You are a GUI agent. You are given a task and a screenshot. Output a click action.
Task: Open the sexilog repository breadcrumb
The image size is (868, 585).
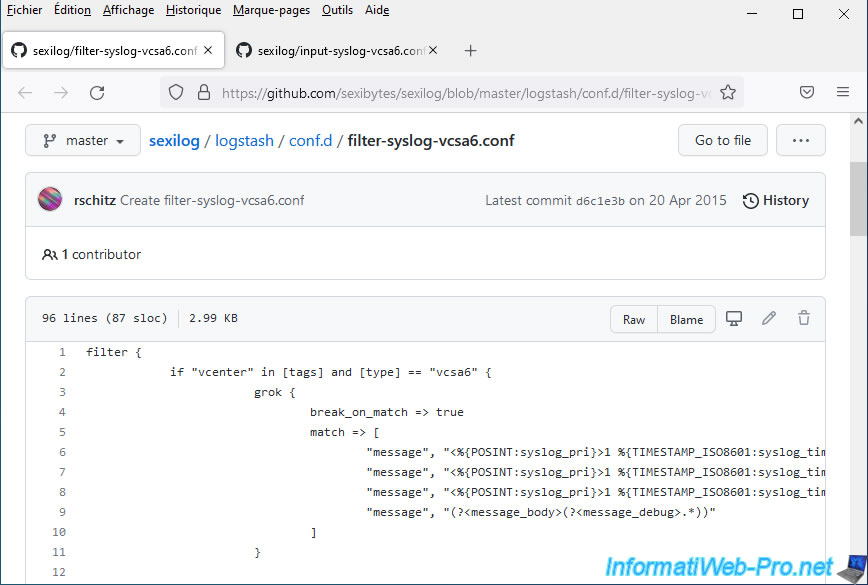click(174, 141)
